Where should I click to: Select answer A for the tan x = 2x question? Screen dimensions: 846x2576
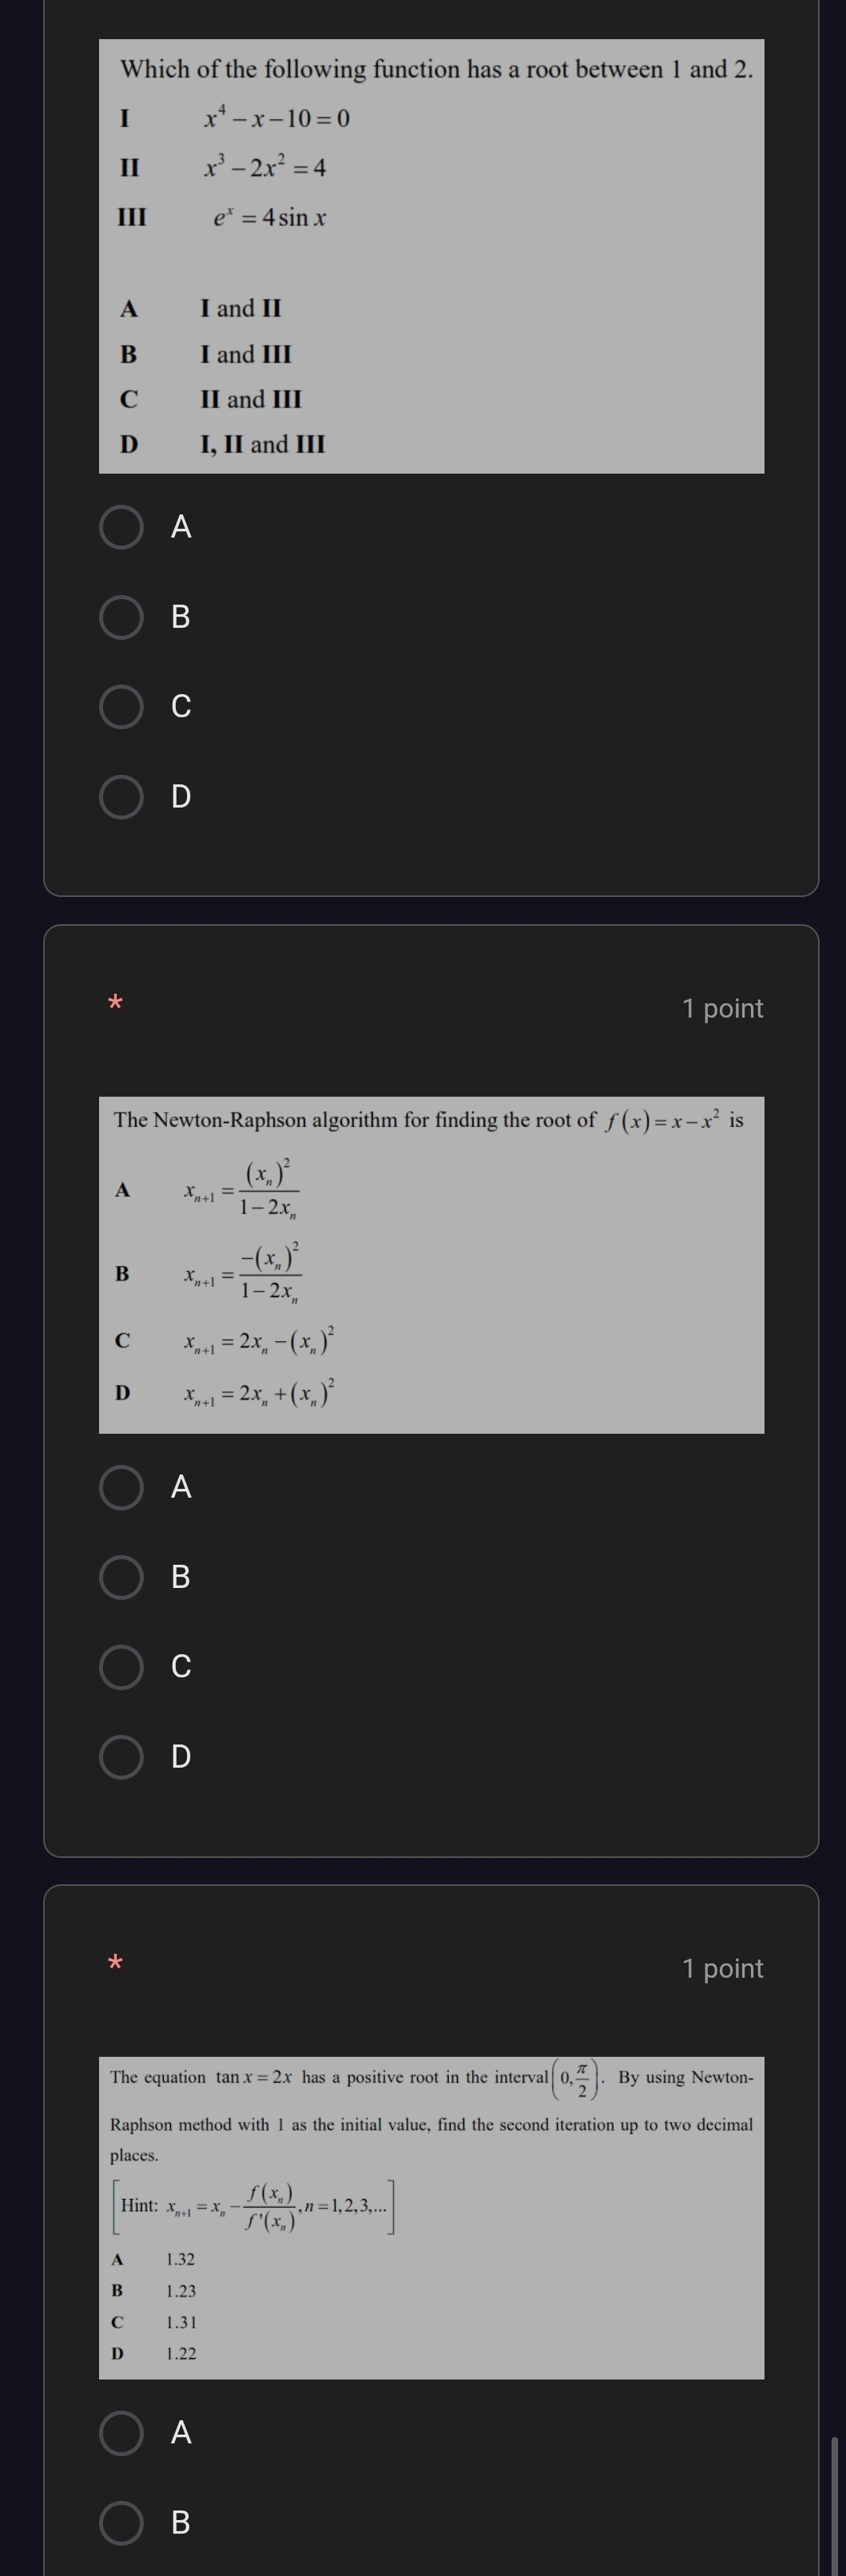click(x=122, y=2433)
